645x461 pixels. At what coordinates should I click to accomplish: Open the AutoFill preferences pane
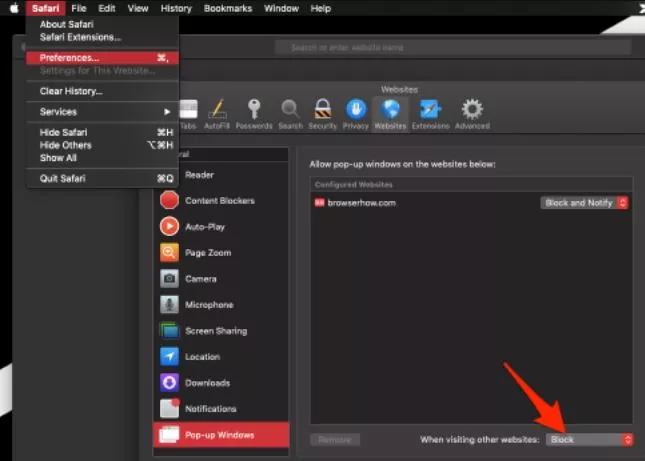click(x=217, y=115)
